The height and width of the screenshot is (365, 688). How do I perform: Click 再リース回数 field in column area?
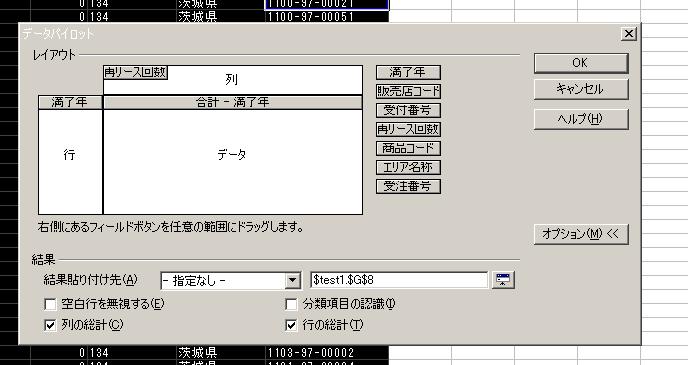[x=136, y=72]
